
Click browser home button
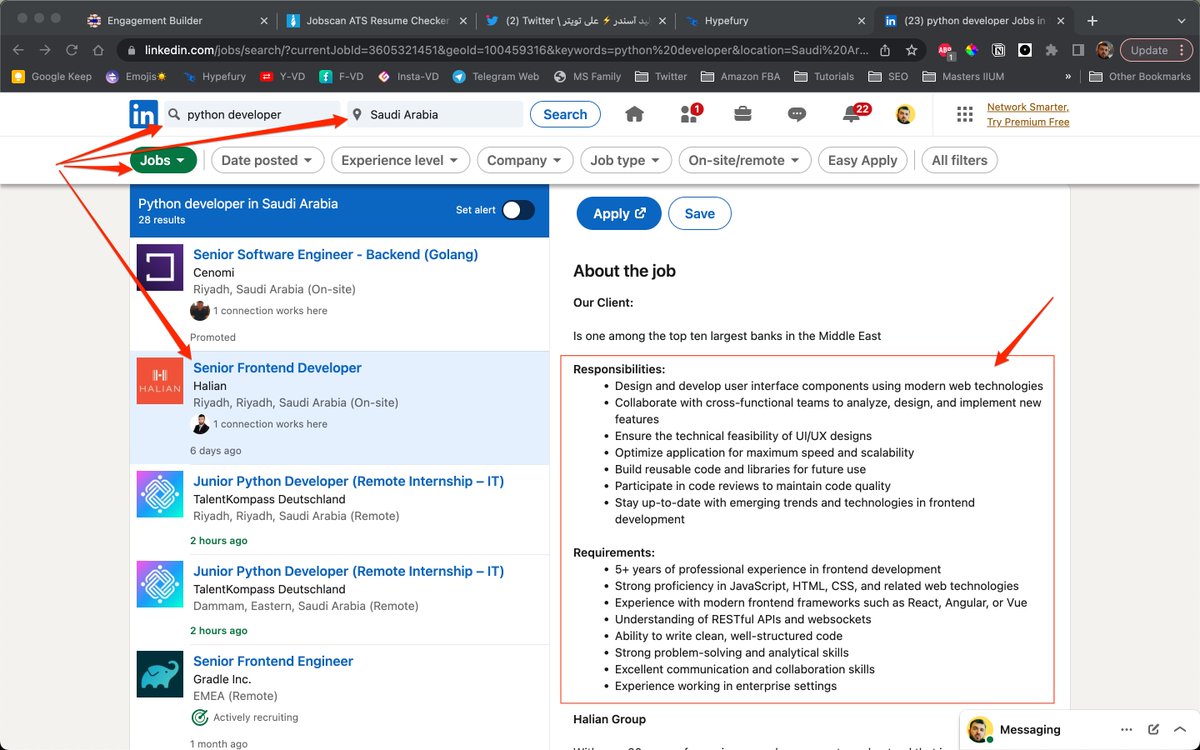(98, 50)
